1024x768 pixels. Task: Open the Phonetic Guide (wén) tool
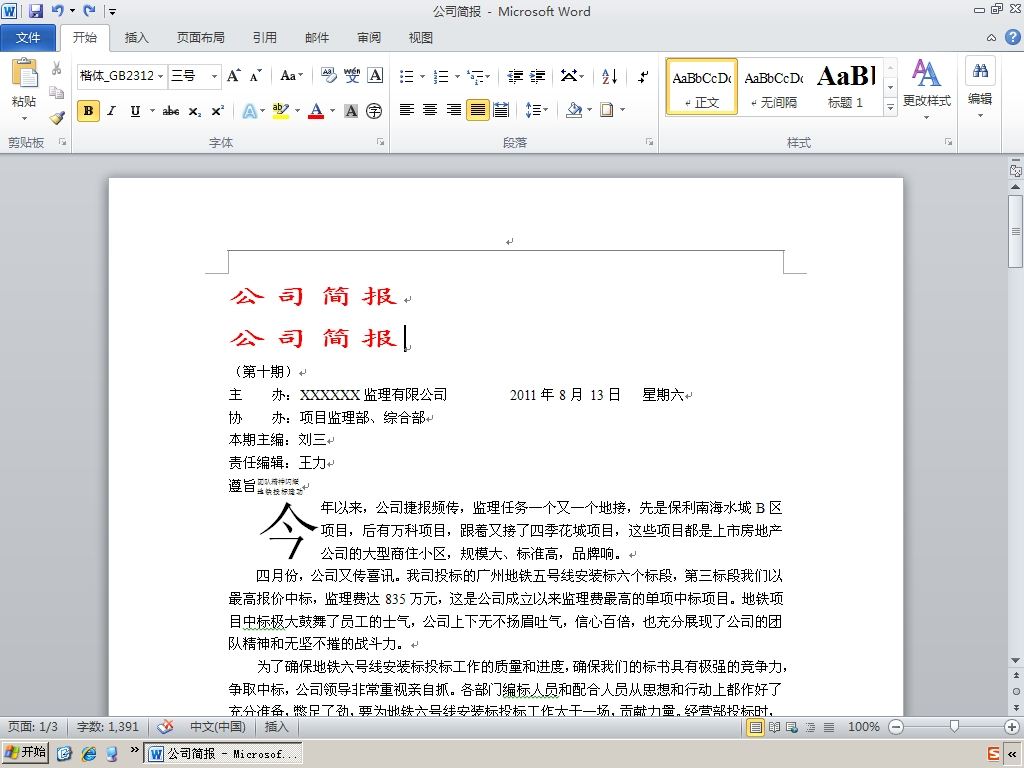click(x=352, y=76)
